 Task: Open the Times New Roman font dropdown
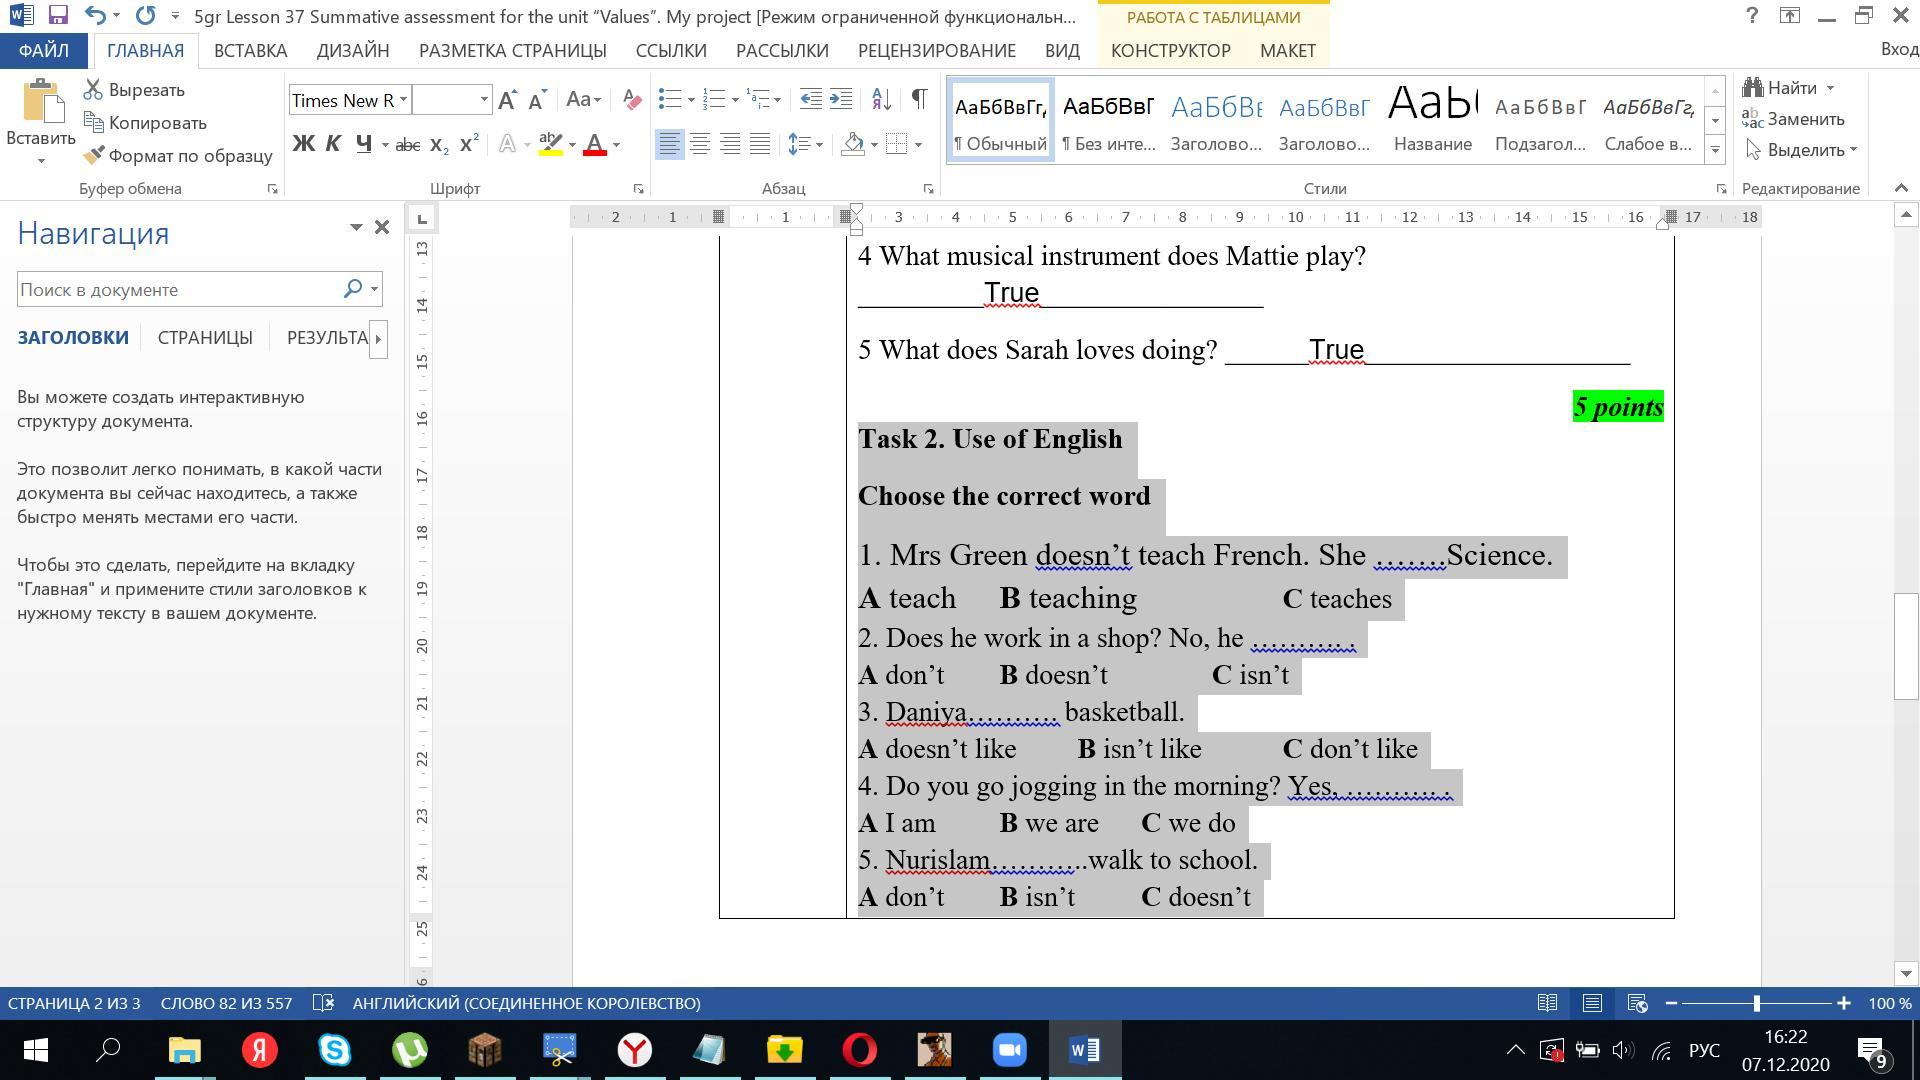(403, 99)
